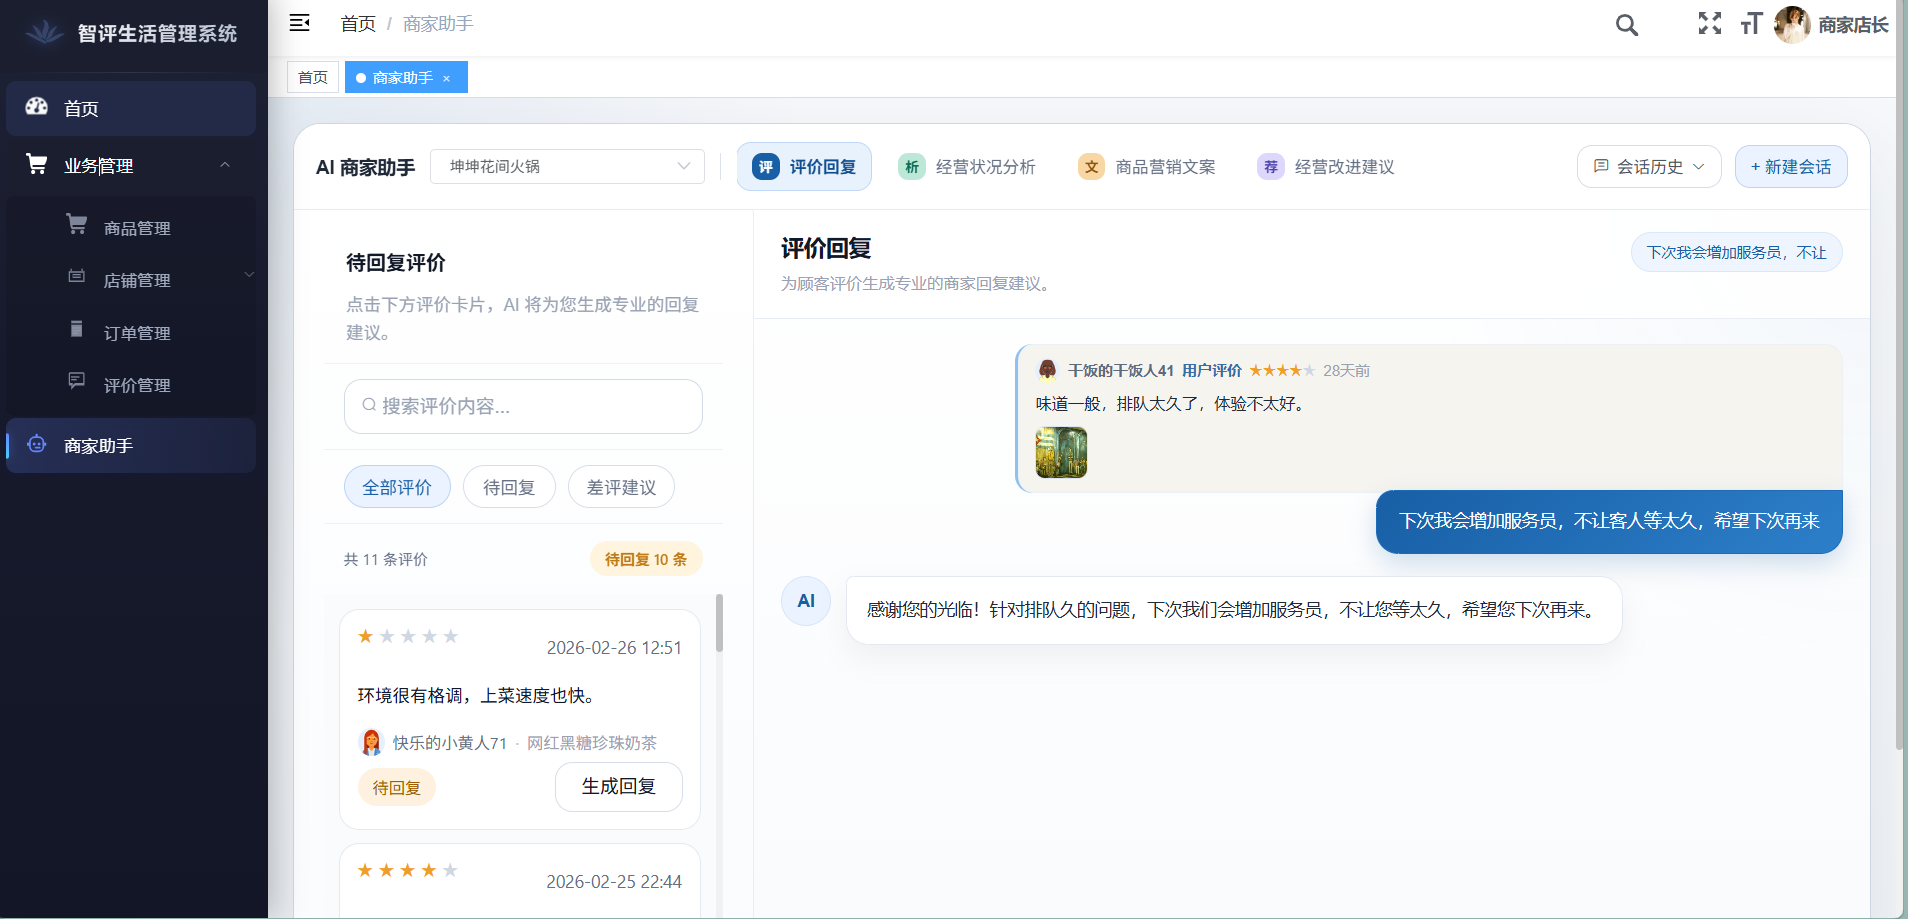Screen dimensions: 1908x919
Task: Collapse the sidebar with the hamburger icon
Action: coord(299,22)
